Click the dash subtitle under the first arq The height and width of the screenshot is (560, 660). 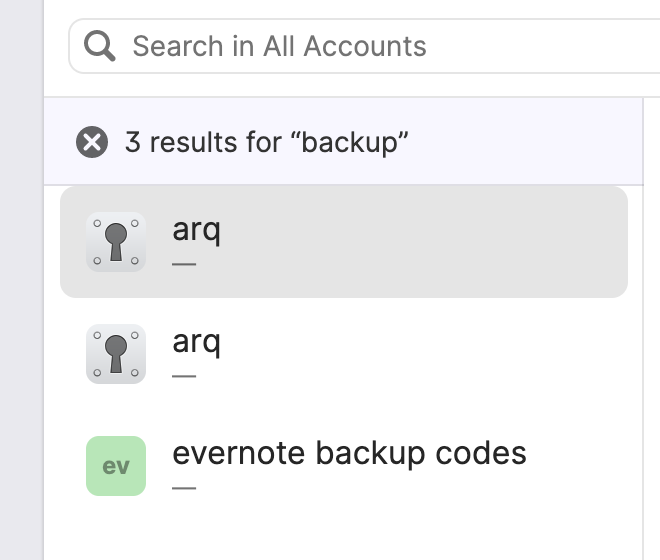point(184,265)
